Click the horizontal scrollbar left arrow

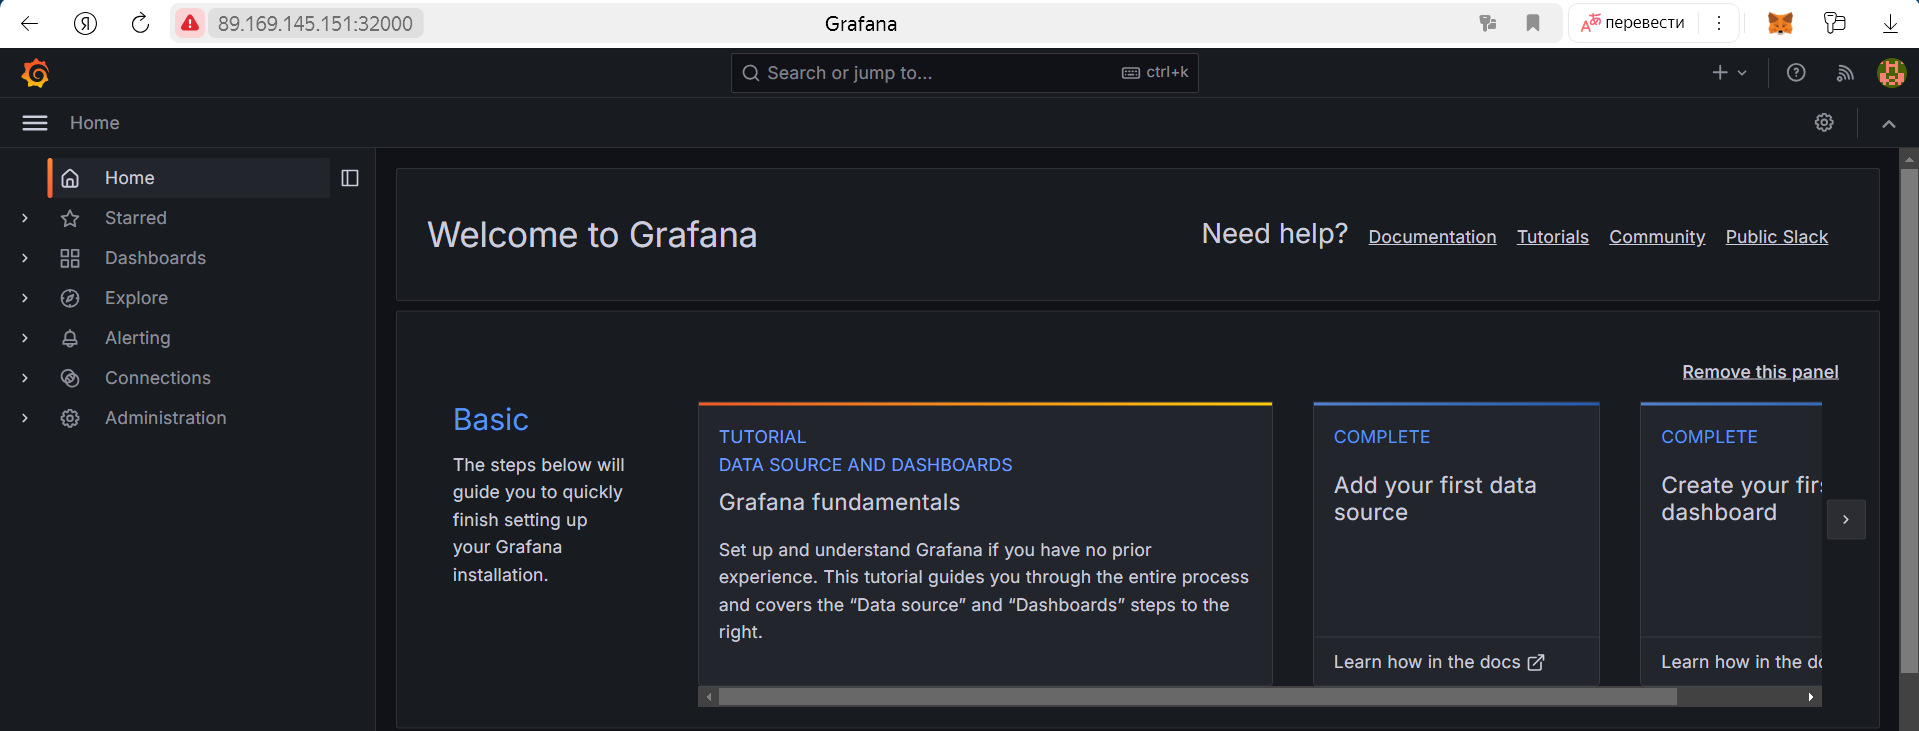coord(709,697)
